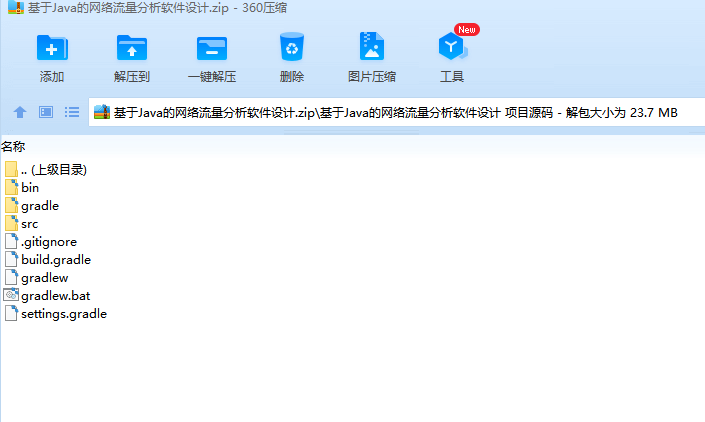Switch to the icon view mode button
The height and width of the screenshot is (422, 705).
pos(46,112)
